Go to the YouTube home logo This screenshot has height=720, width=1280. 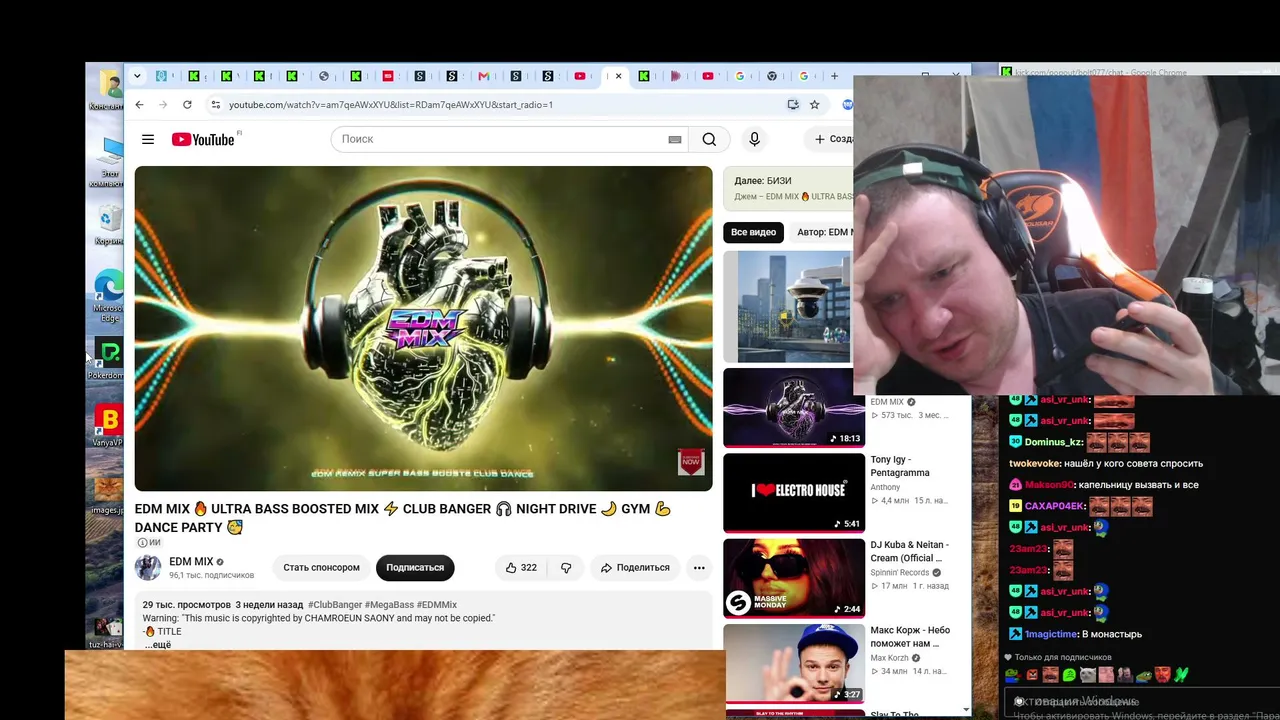point(203,139)
